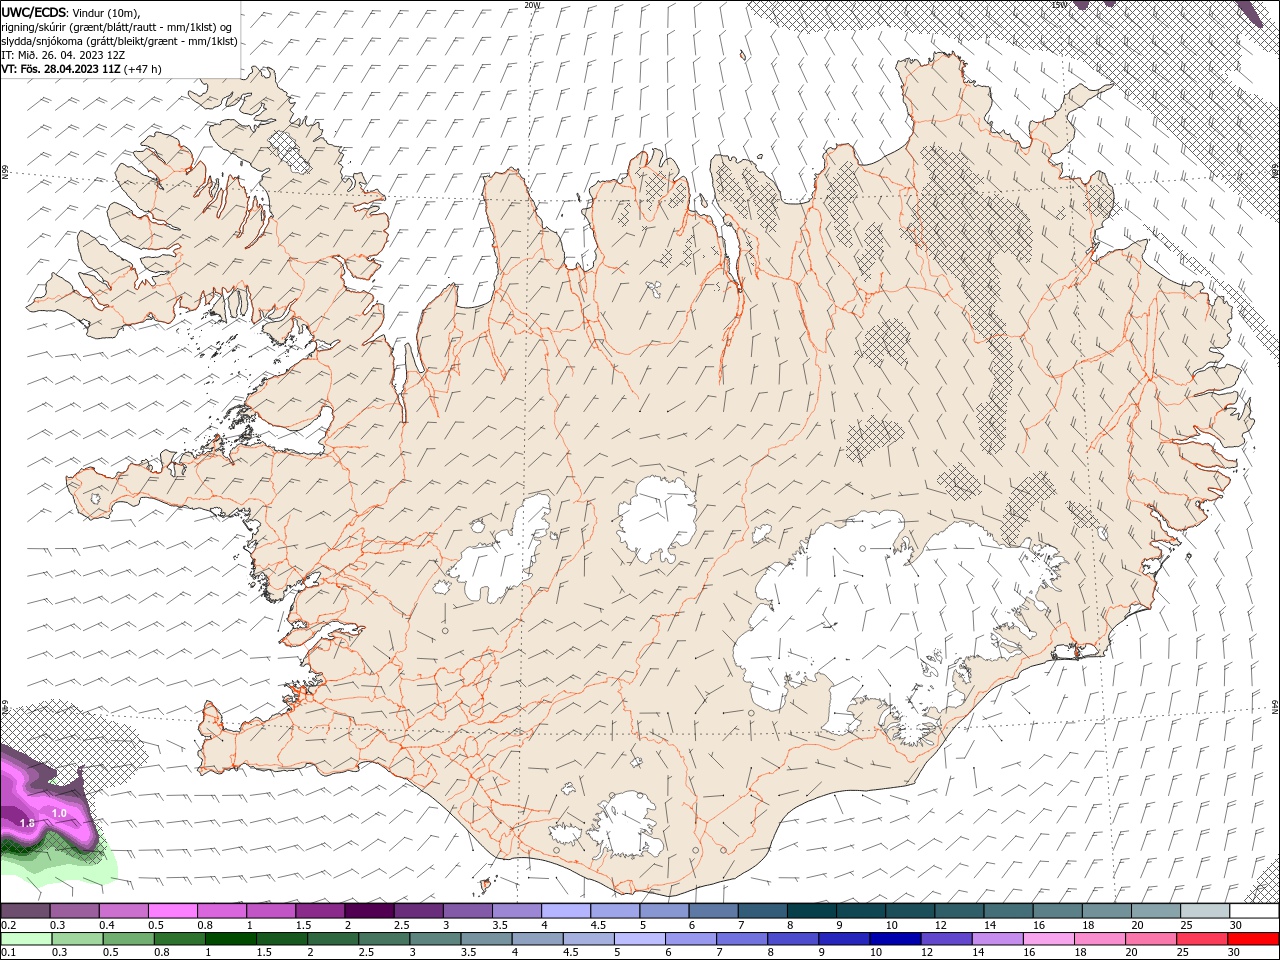The image size is (1280, 960).
Task: Select the dark green swatch labeled 1, lower legend
Action: coord(229,940)
